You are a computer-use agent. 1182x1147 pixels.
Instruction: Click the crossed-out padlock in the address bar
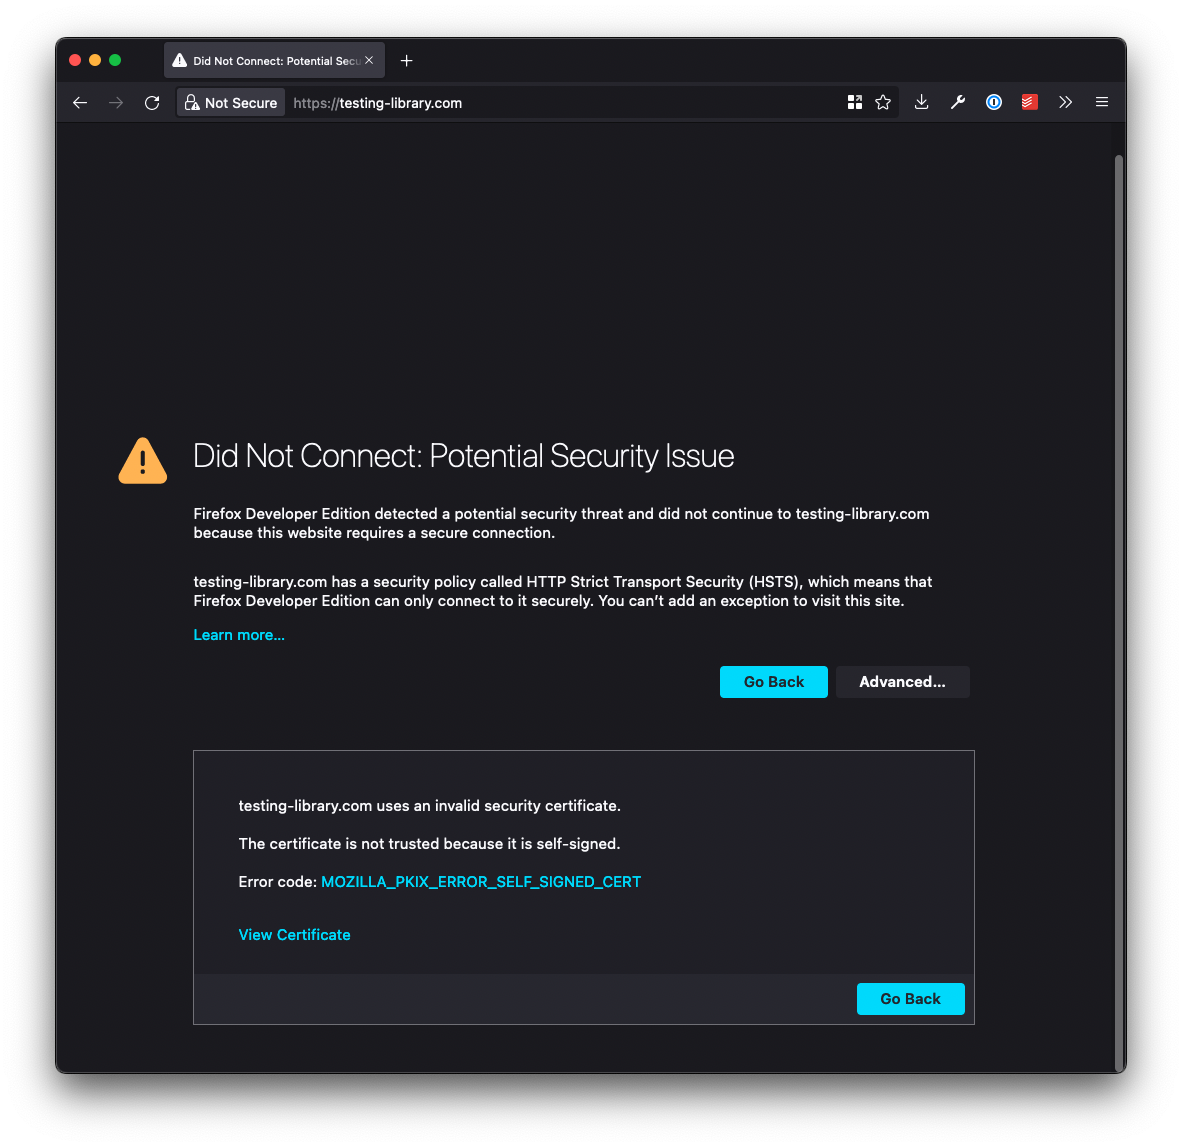(192, 102)
